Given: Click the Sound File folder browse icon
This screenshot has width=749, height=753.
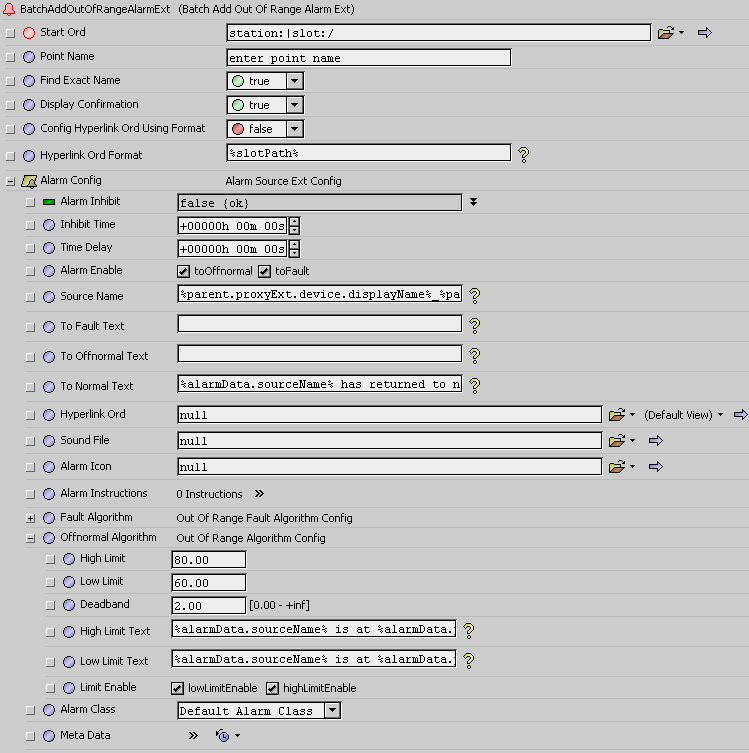Looking at the screenshot, I should click(x=616, y=440).
